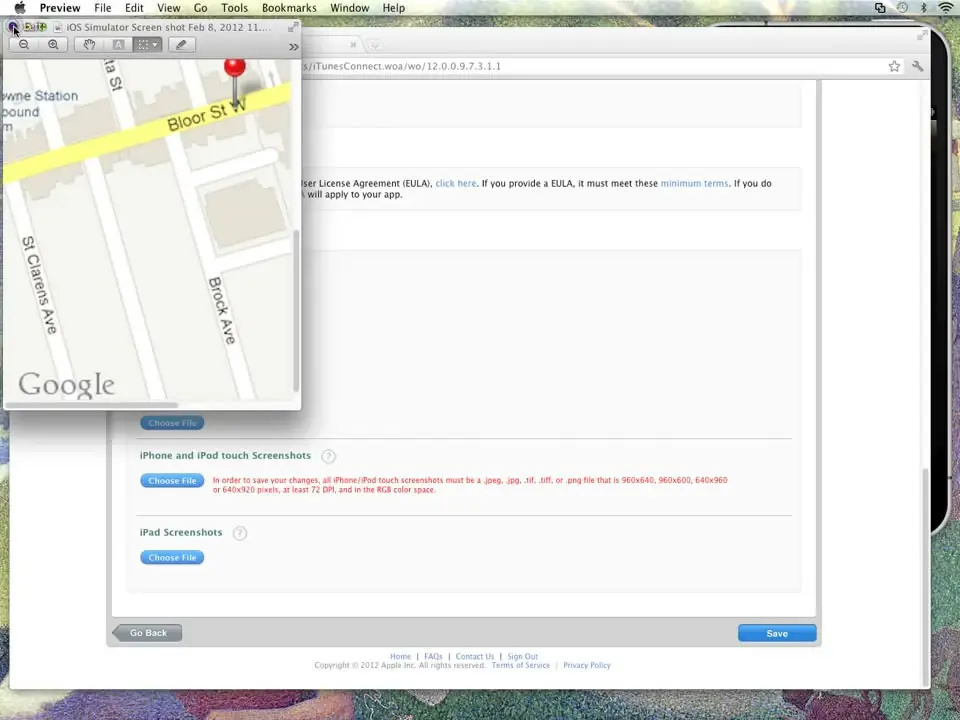
Task: Click help icon beside iPhone and iPod touch Screenshots
Action: [x=328, y=456]
